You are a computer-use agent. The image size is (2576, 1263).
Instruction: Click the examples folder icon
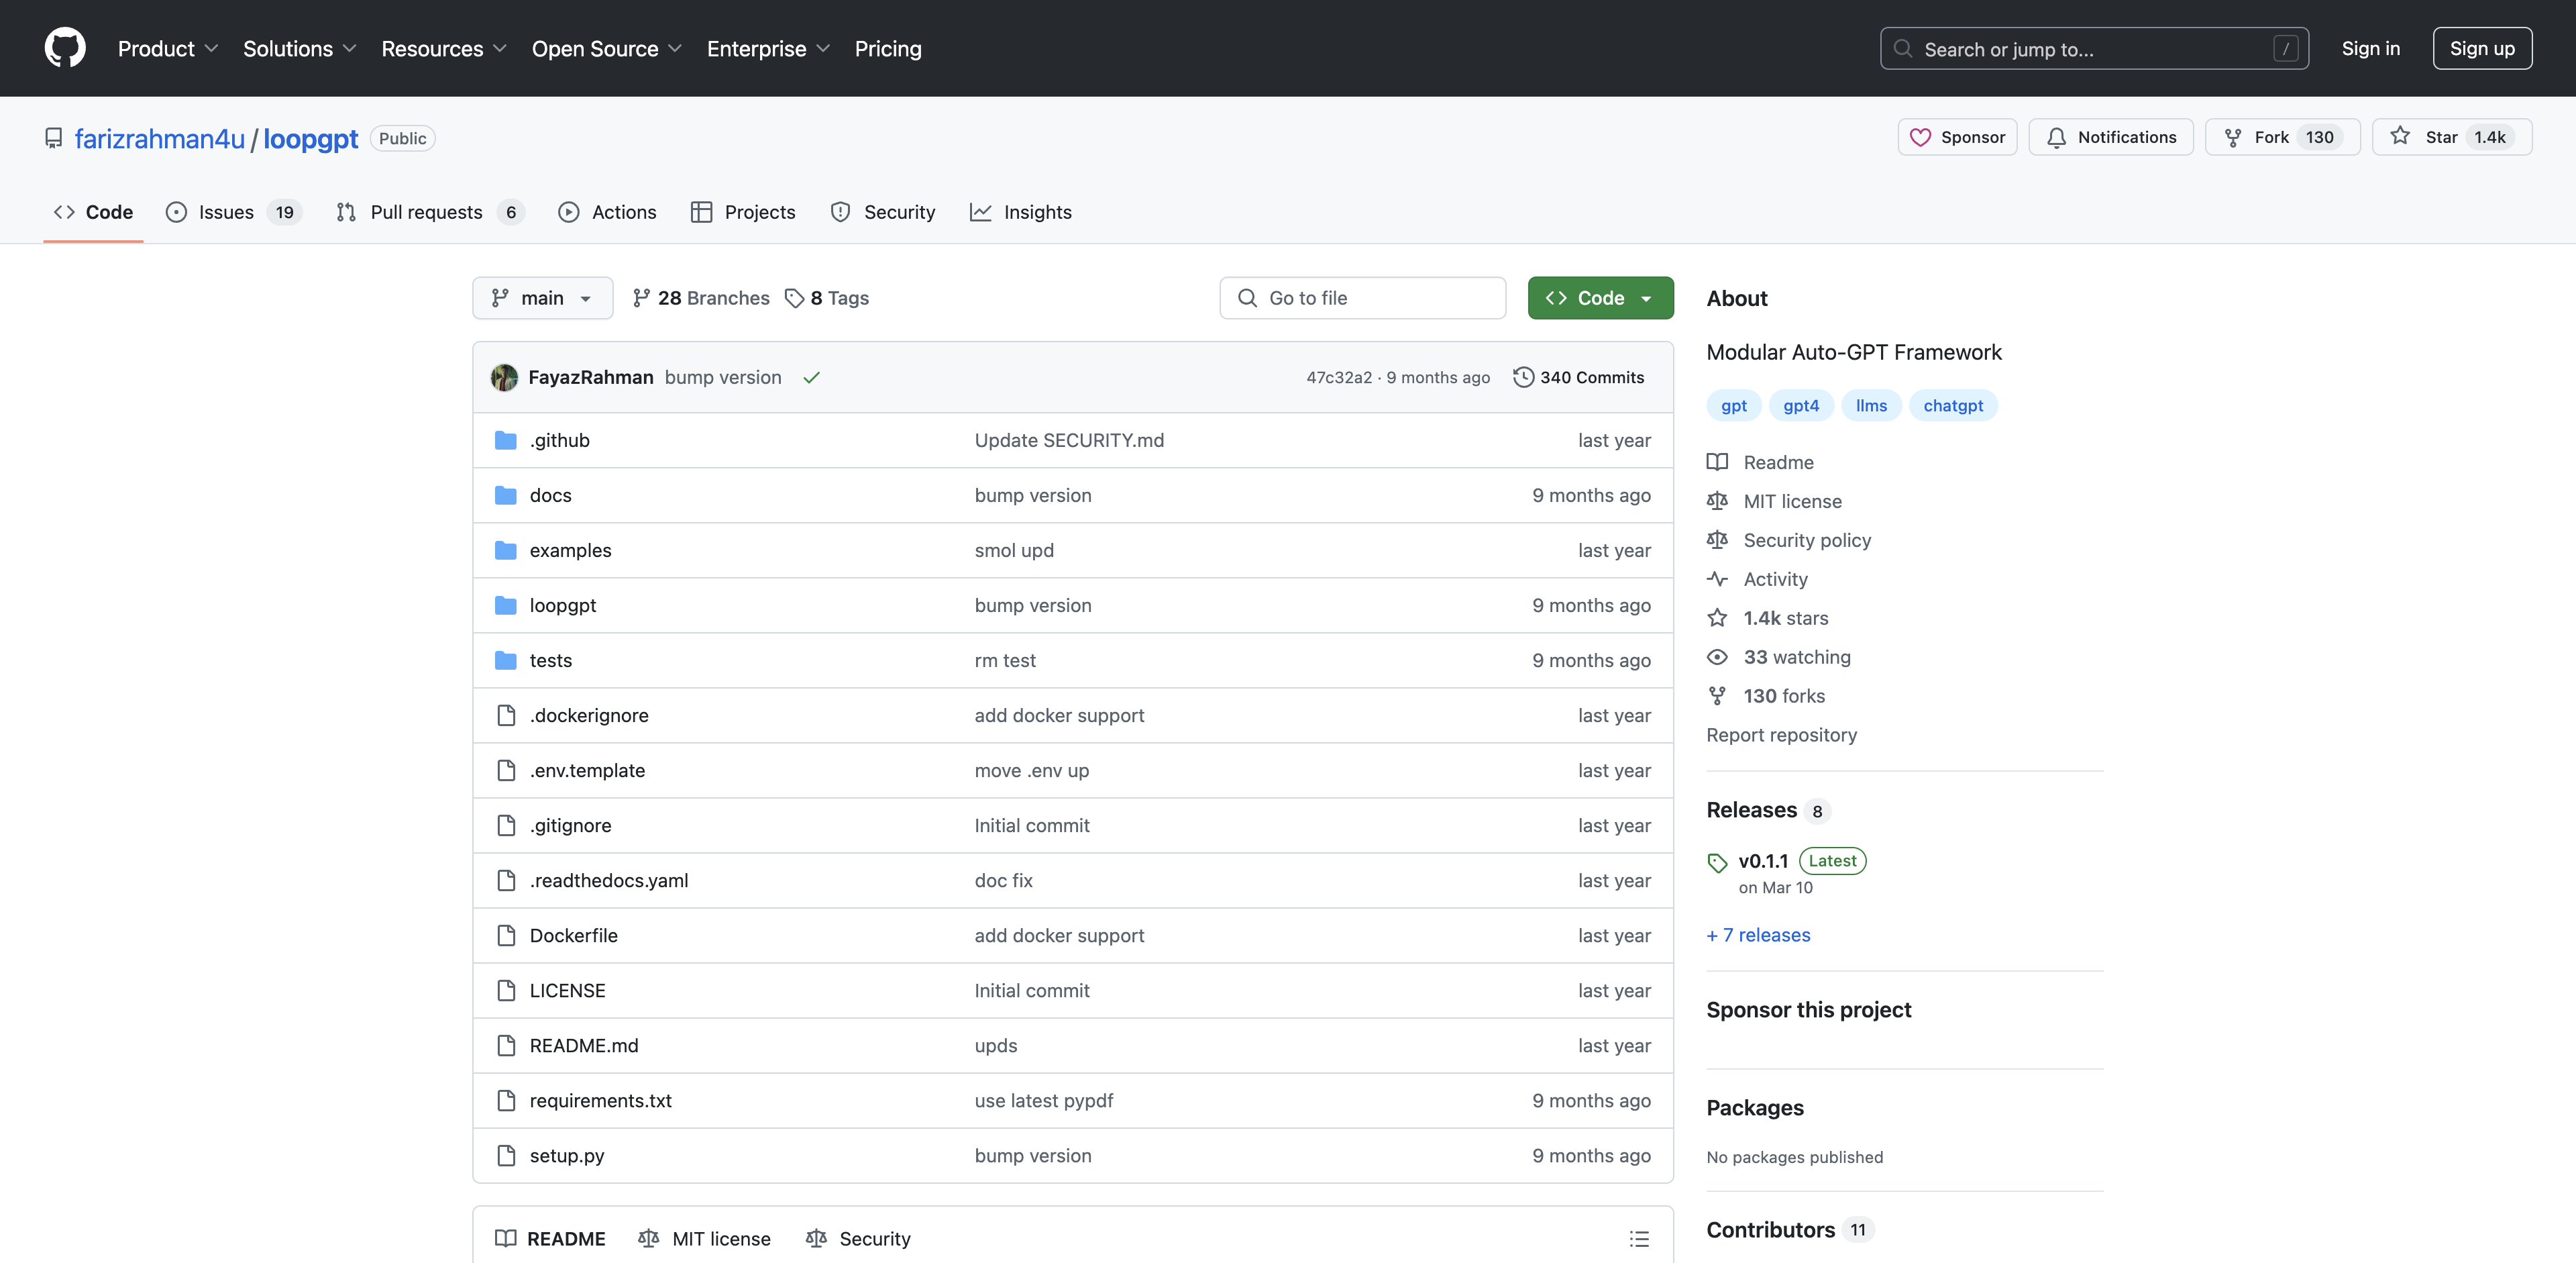click(506, 550)
